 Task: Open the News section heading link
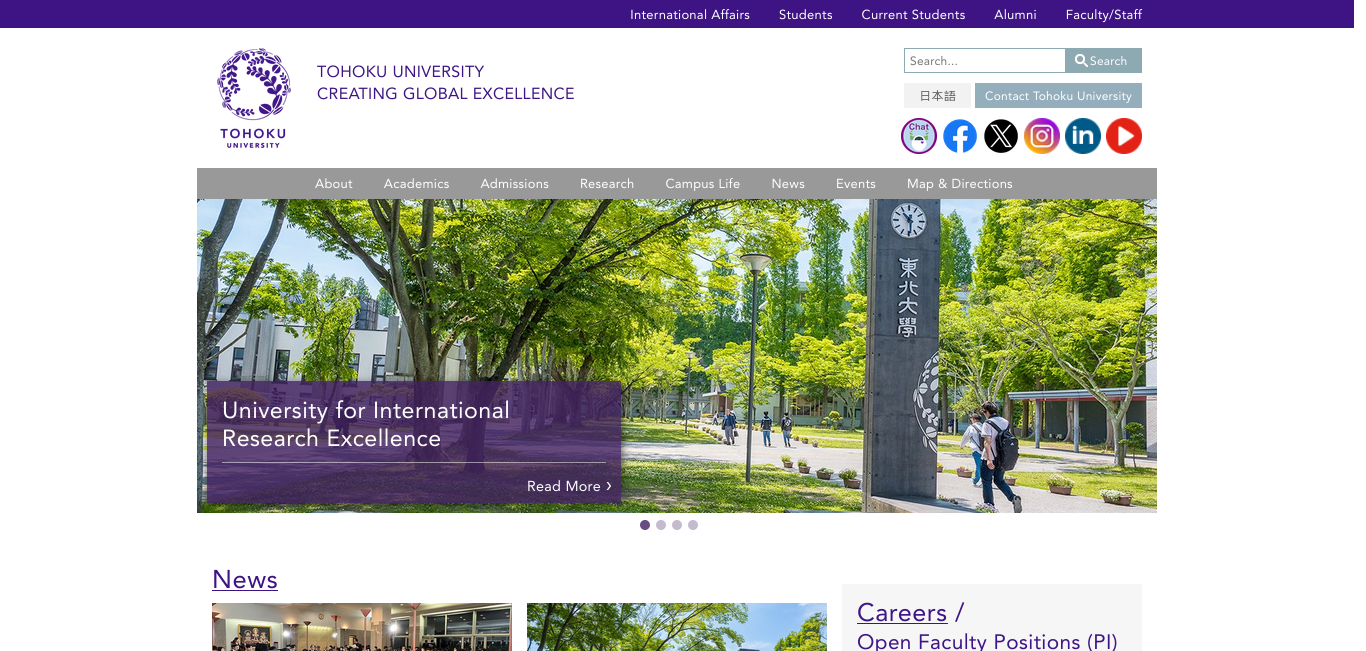click(245, 580)
